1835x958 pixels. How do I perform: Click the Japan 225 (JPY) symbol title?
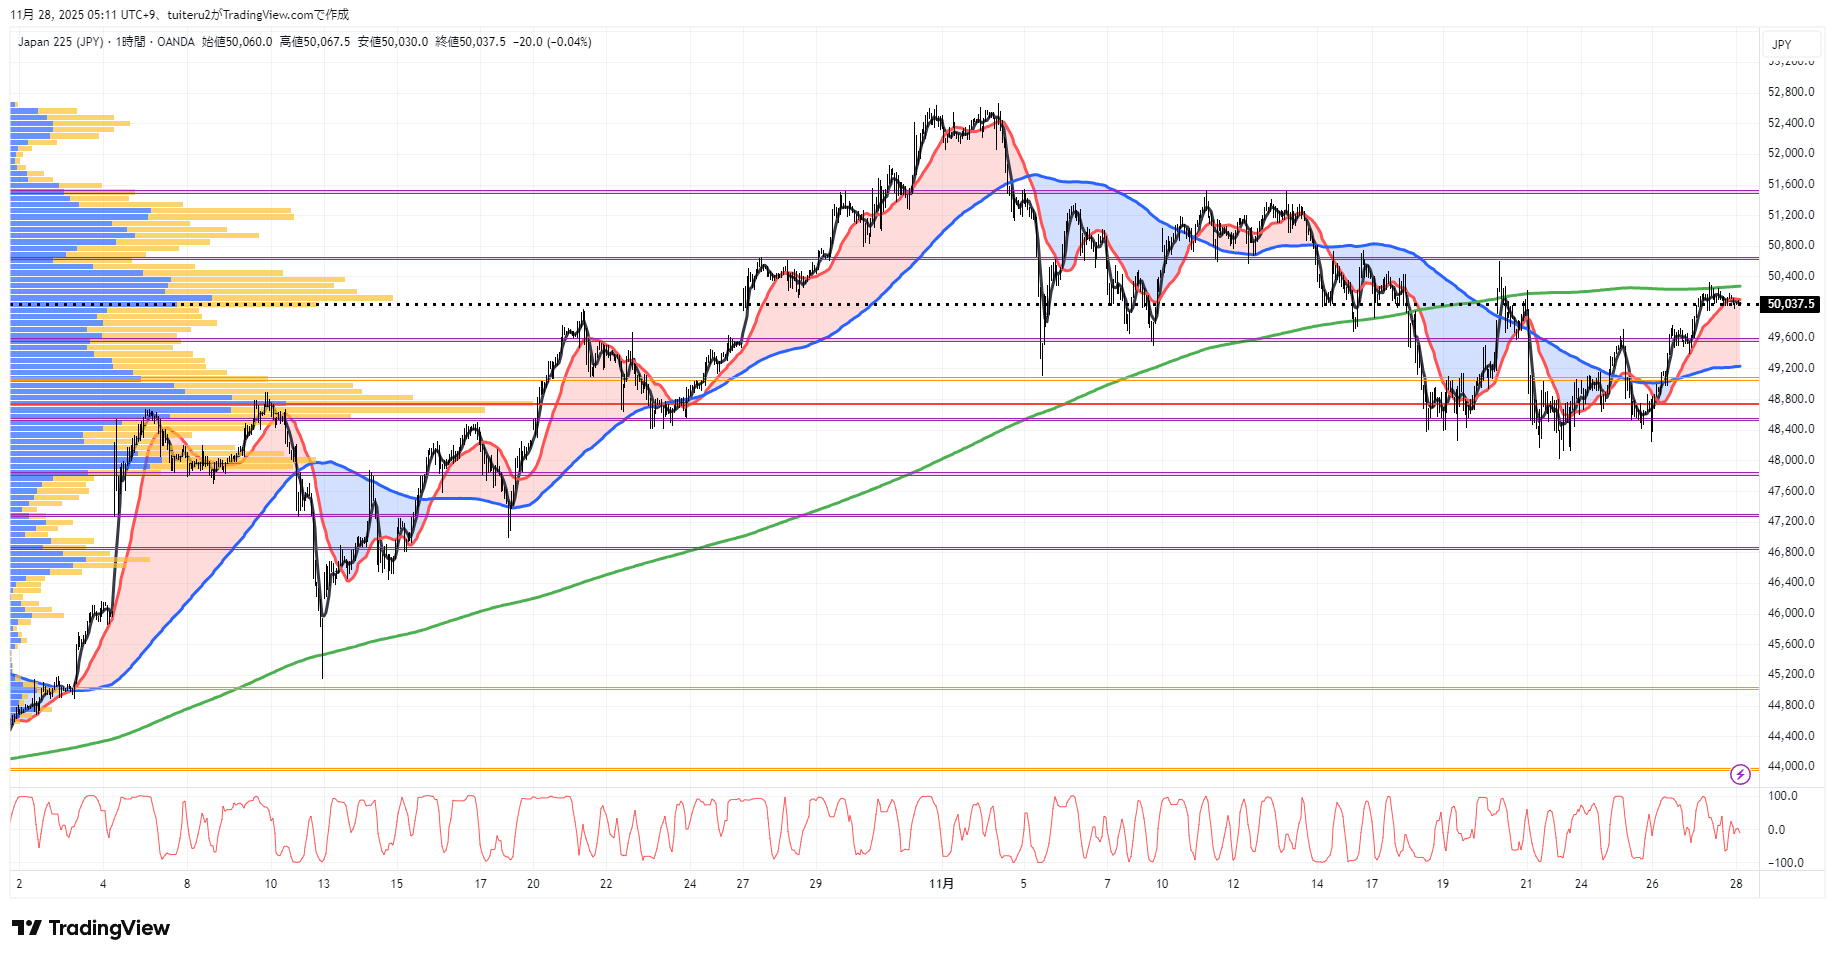point(60,42)
